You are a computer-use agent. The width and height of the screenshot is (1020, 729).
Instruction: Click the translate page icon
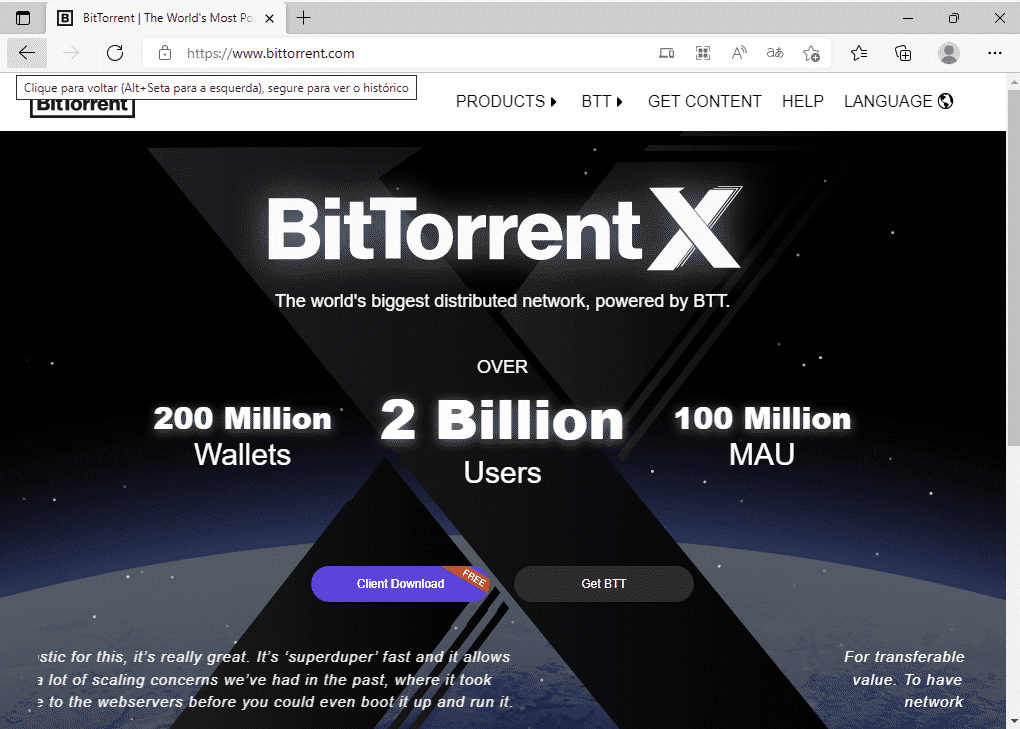775,53
